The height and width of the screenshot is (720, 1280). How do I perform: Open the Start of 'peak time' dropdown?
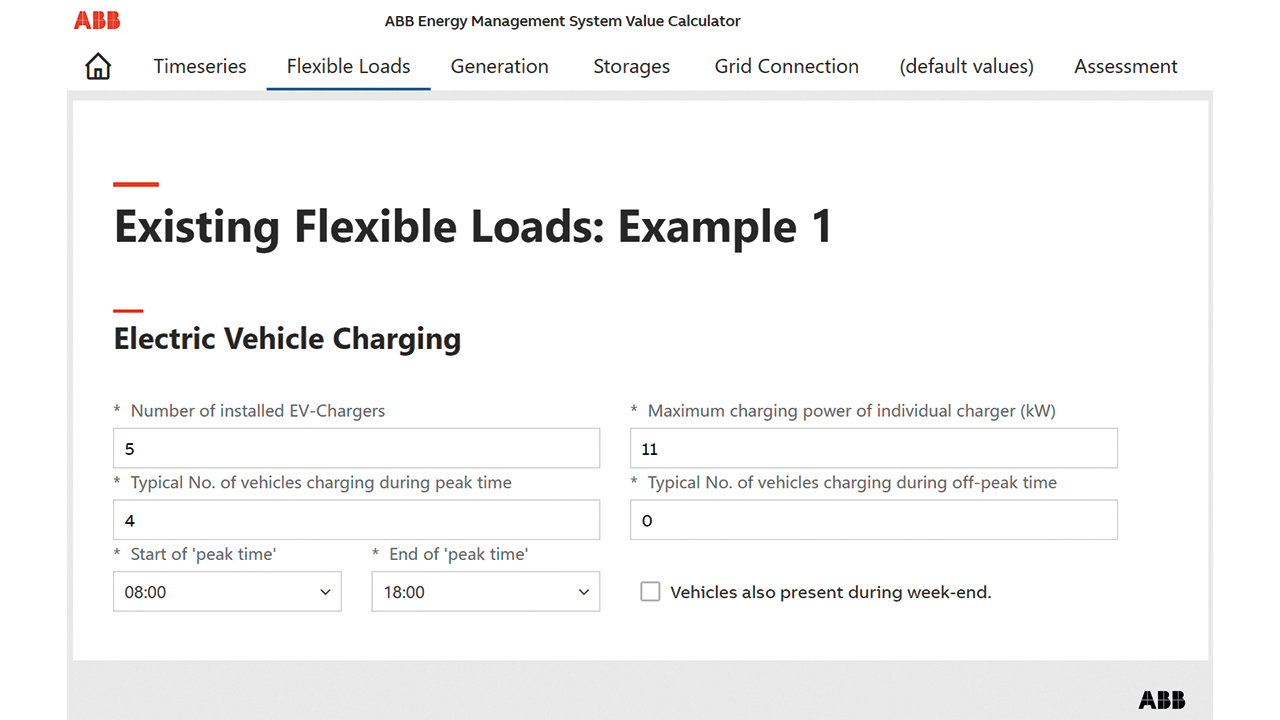click(227, 592)
